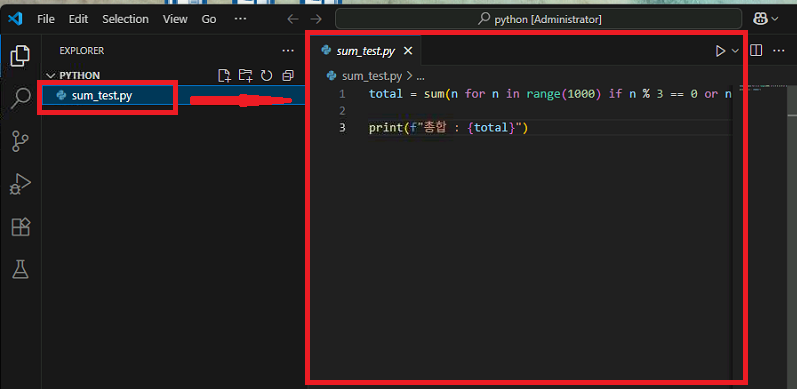This screenshot has width=797, height=389.
Task: Open the Testing flask view
Action: 20,269
